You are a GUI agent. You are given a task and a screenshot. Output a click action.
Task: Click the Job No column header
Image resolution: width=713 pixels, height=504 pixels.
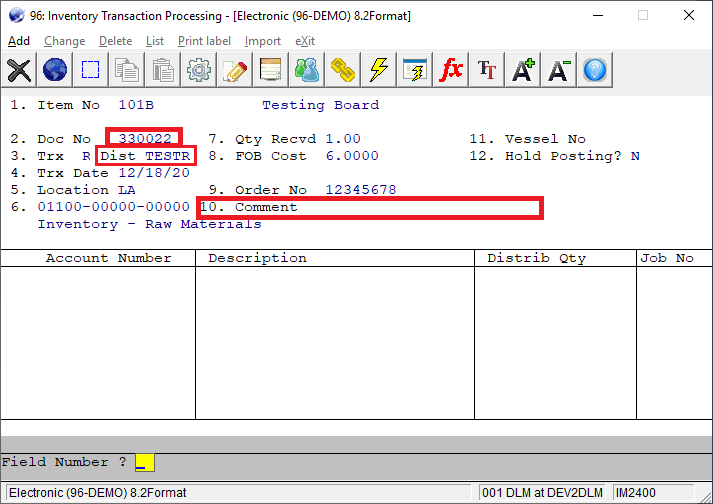point(667,258)
